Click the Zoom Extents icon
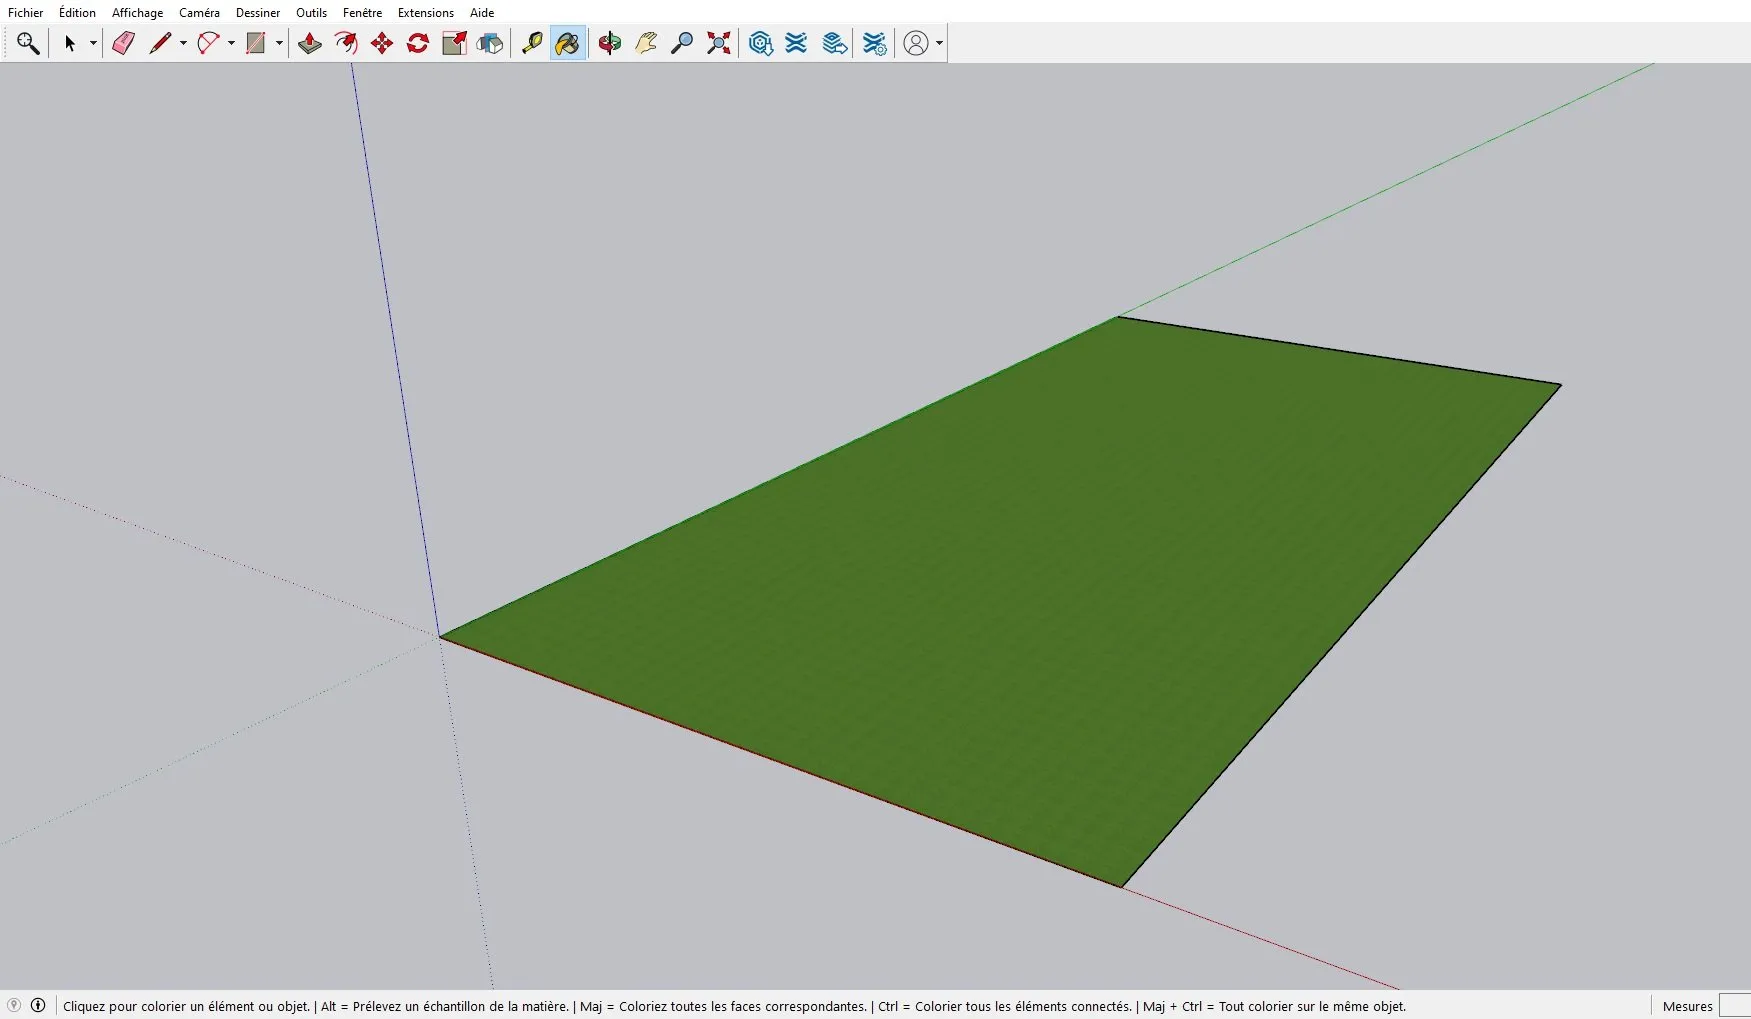 coord(718,43)
